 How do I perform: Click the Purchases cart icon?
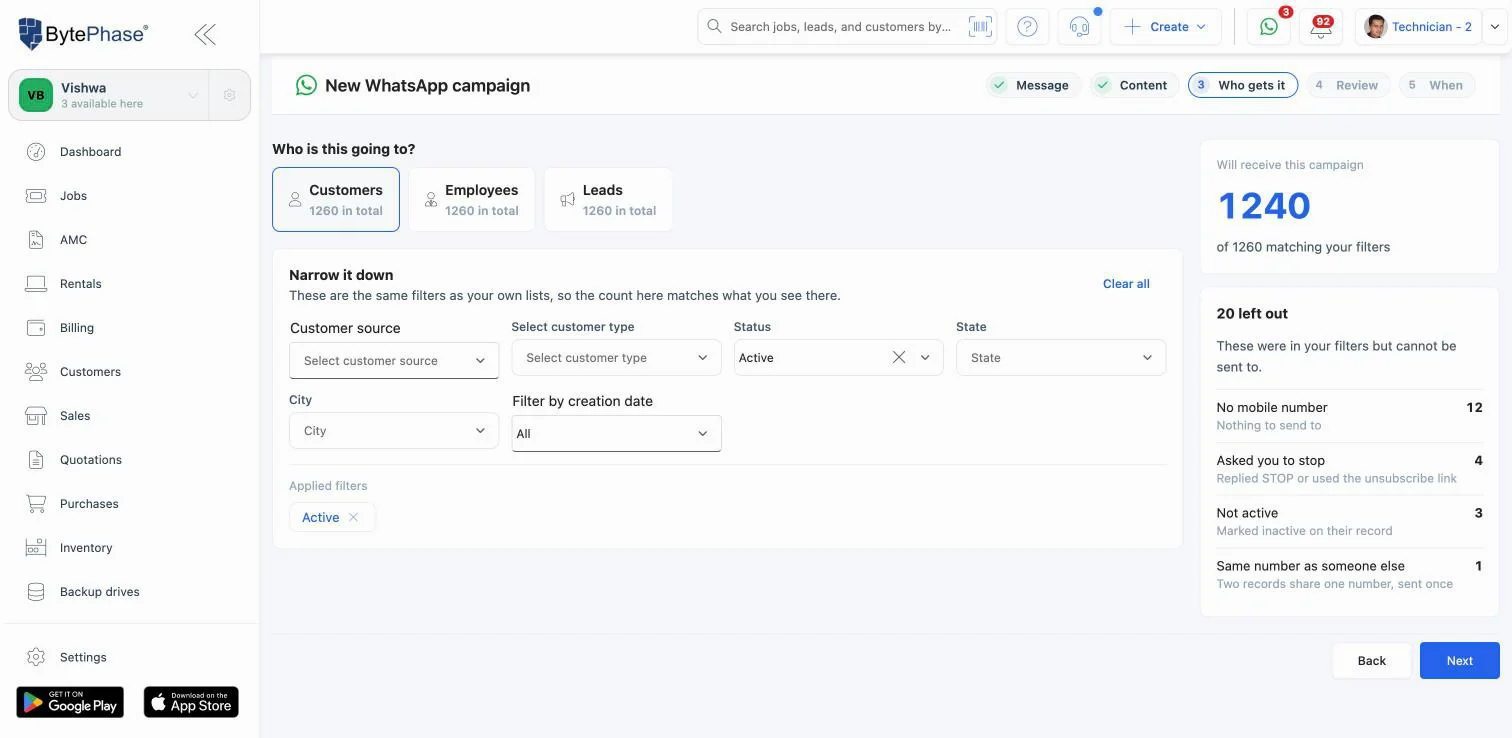pos(36,504)
